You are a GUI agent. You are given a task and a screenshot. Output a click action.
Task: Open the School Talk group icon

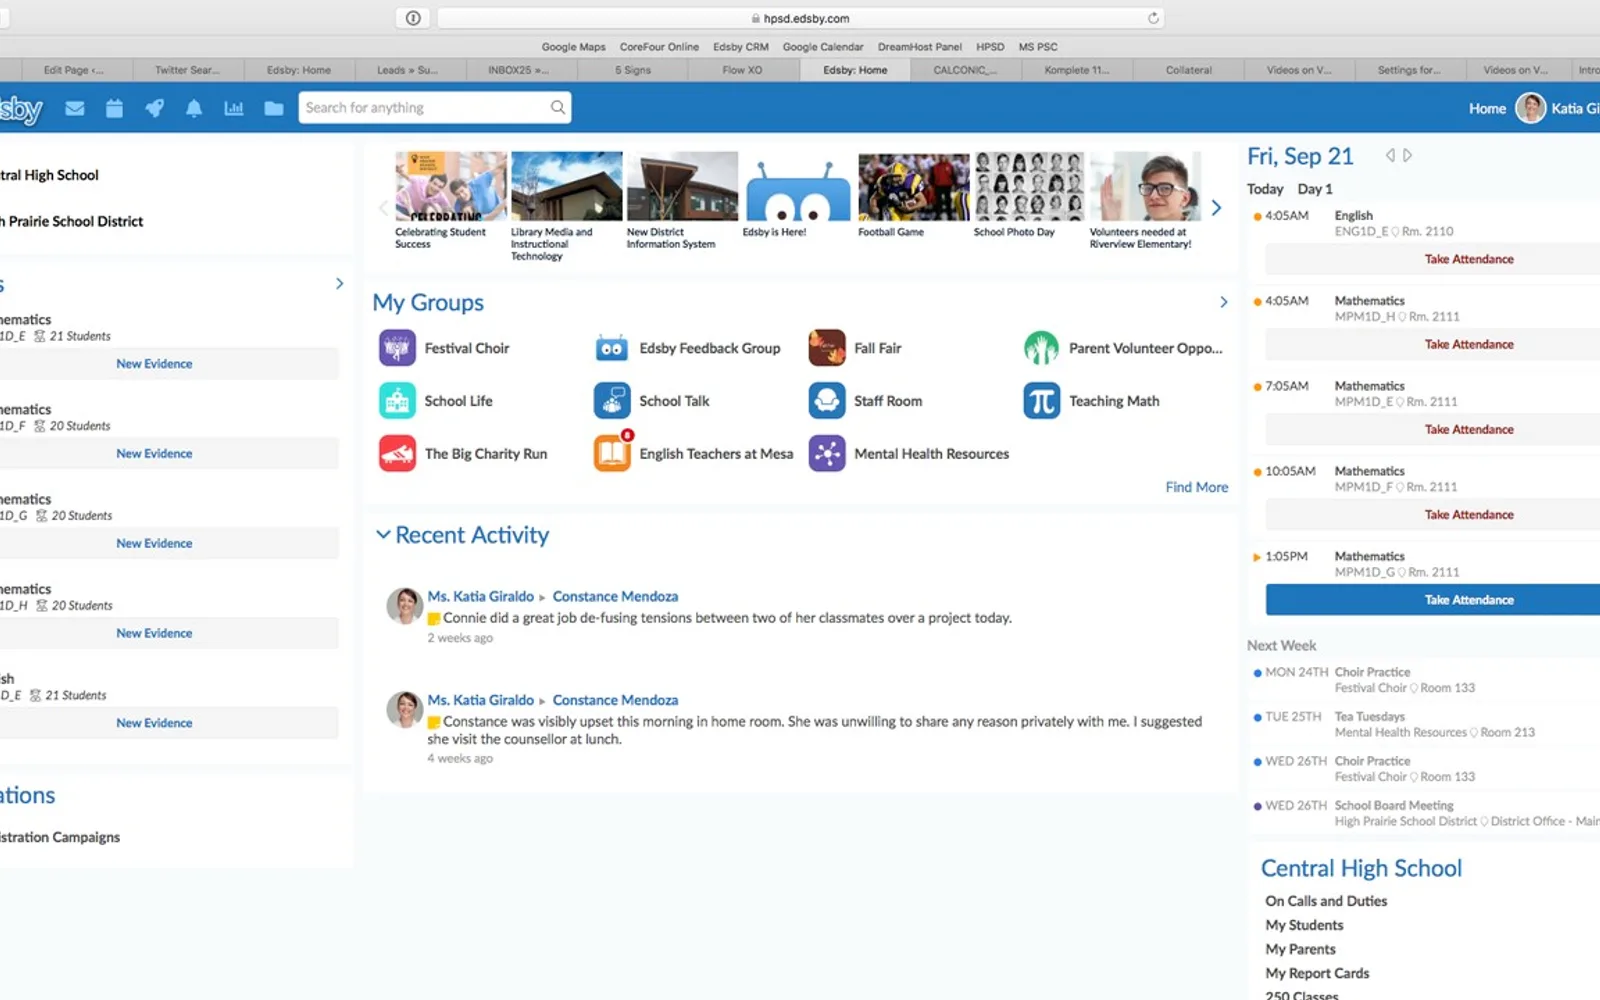coord(612,401)
